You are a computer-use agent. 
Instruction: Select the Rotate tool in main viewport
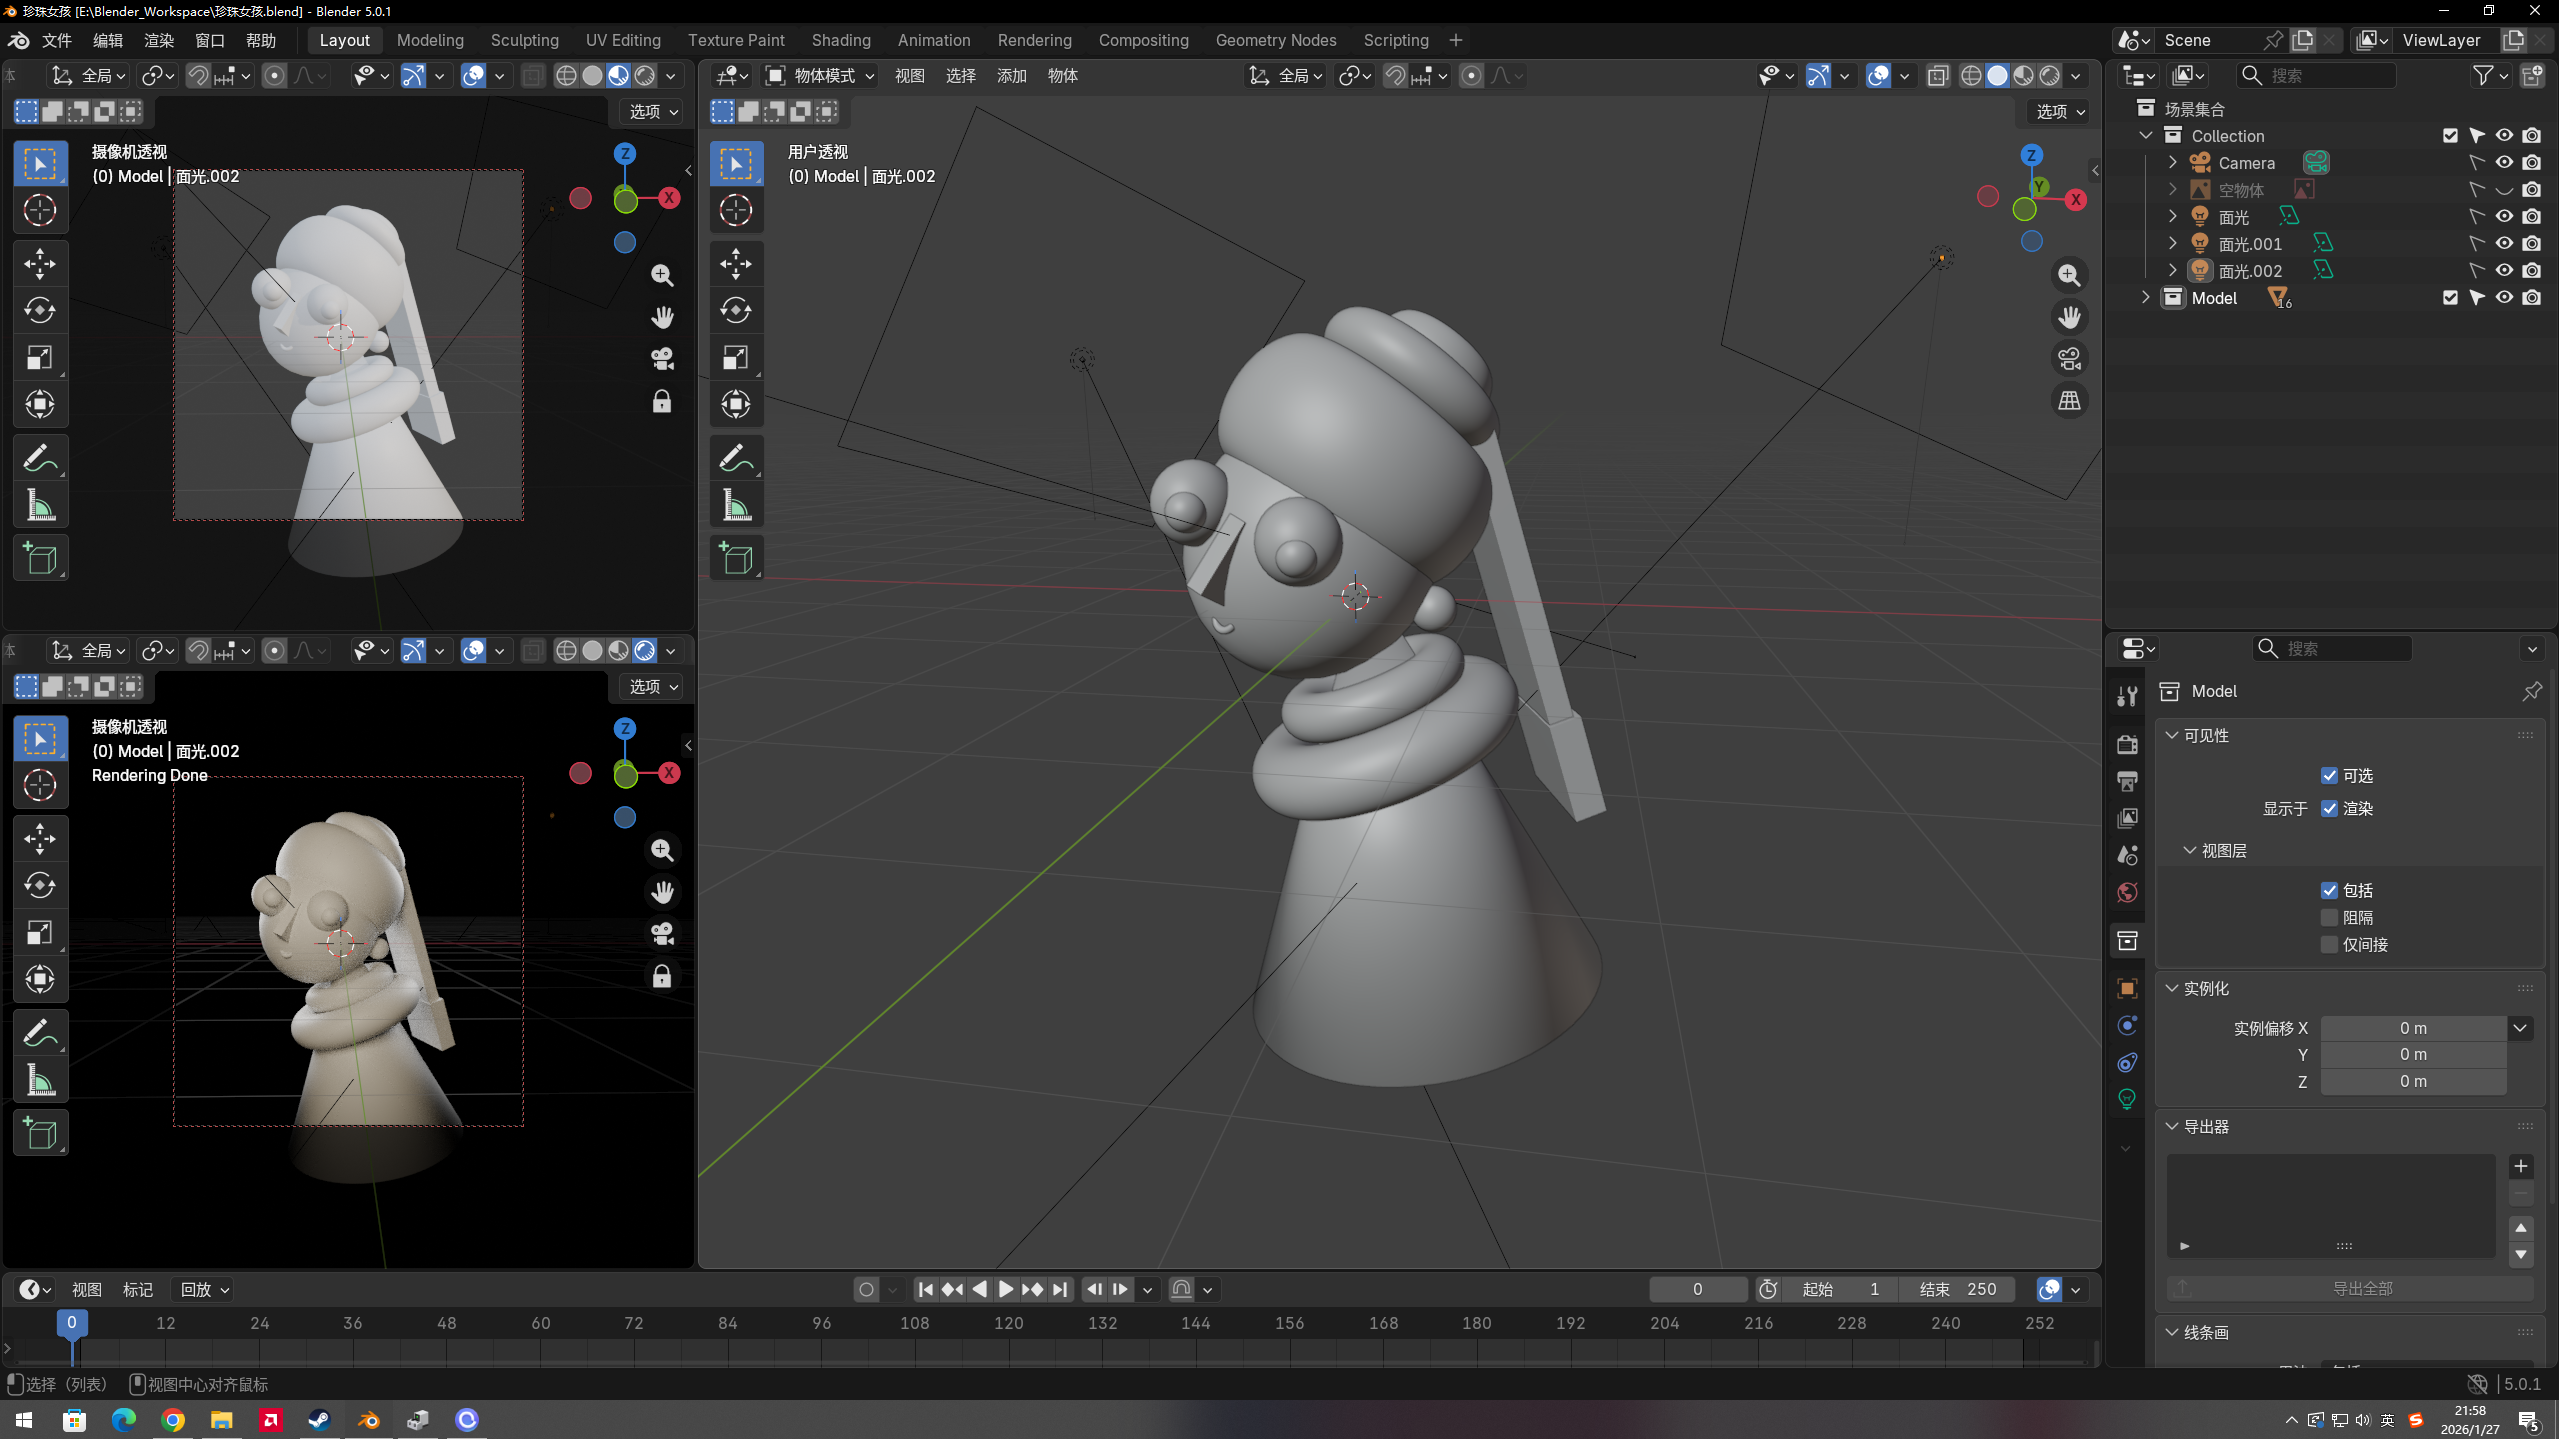[736, 311]
